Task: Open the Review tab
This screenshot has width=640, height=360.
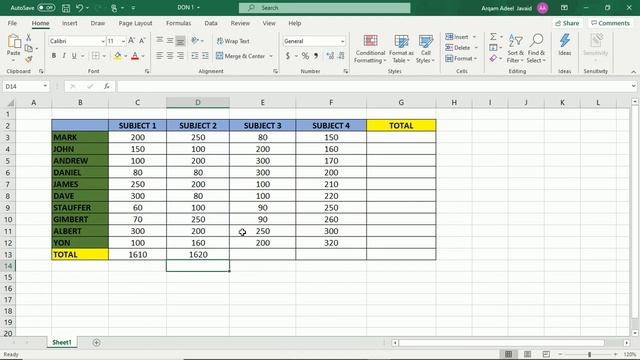Action: (240, 23)
